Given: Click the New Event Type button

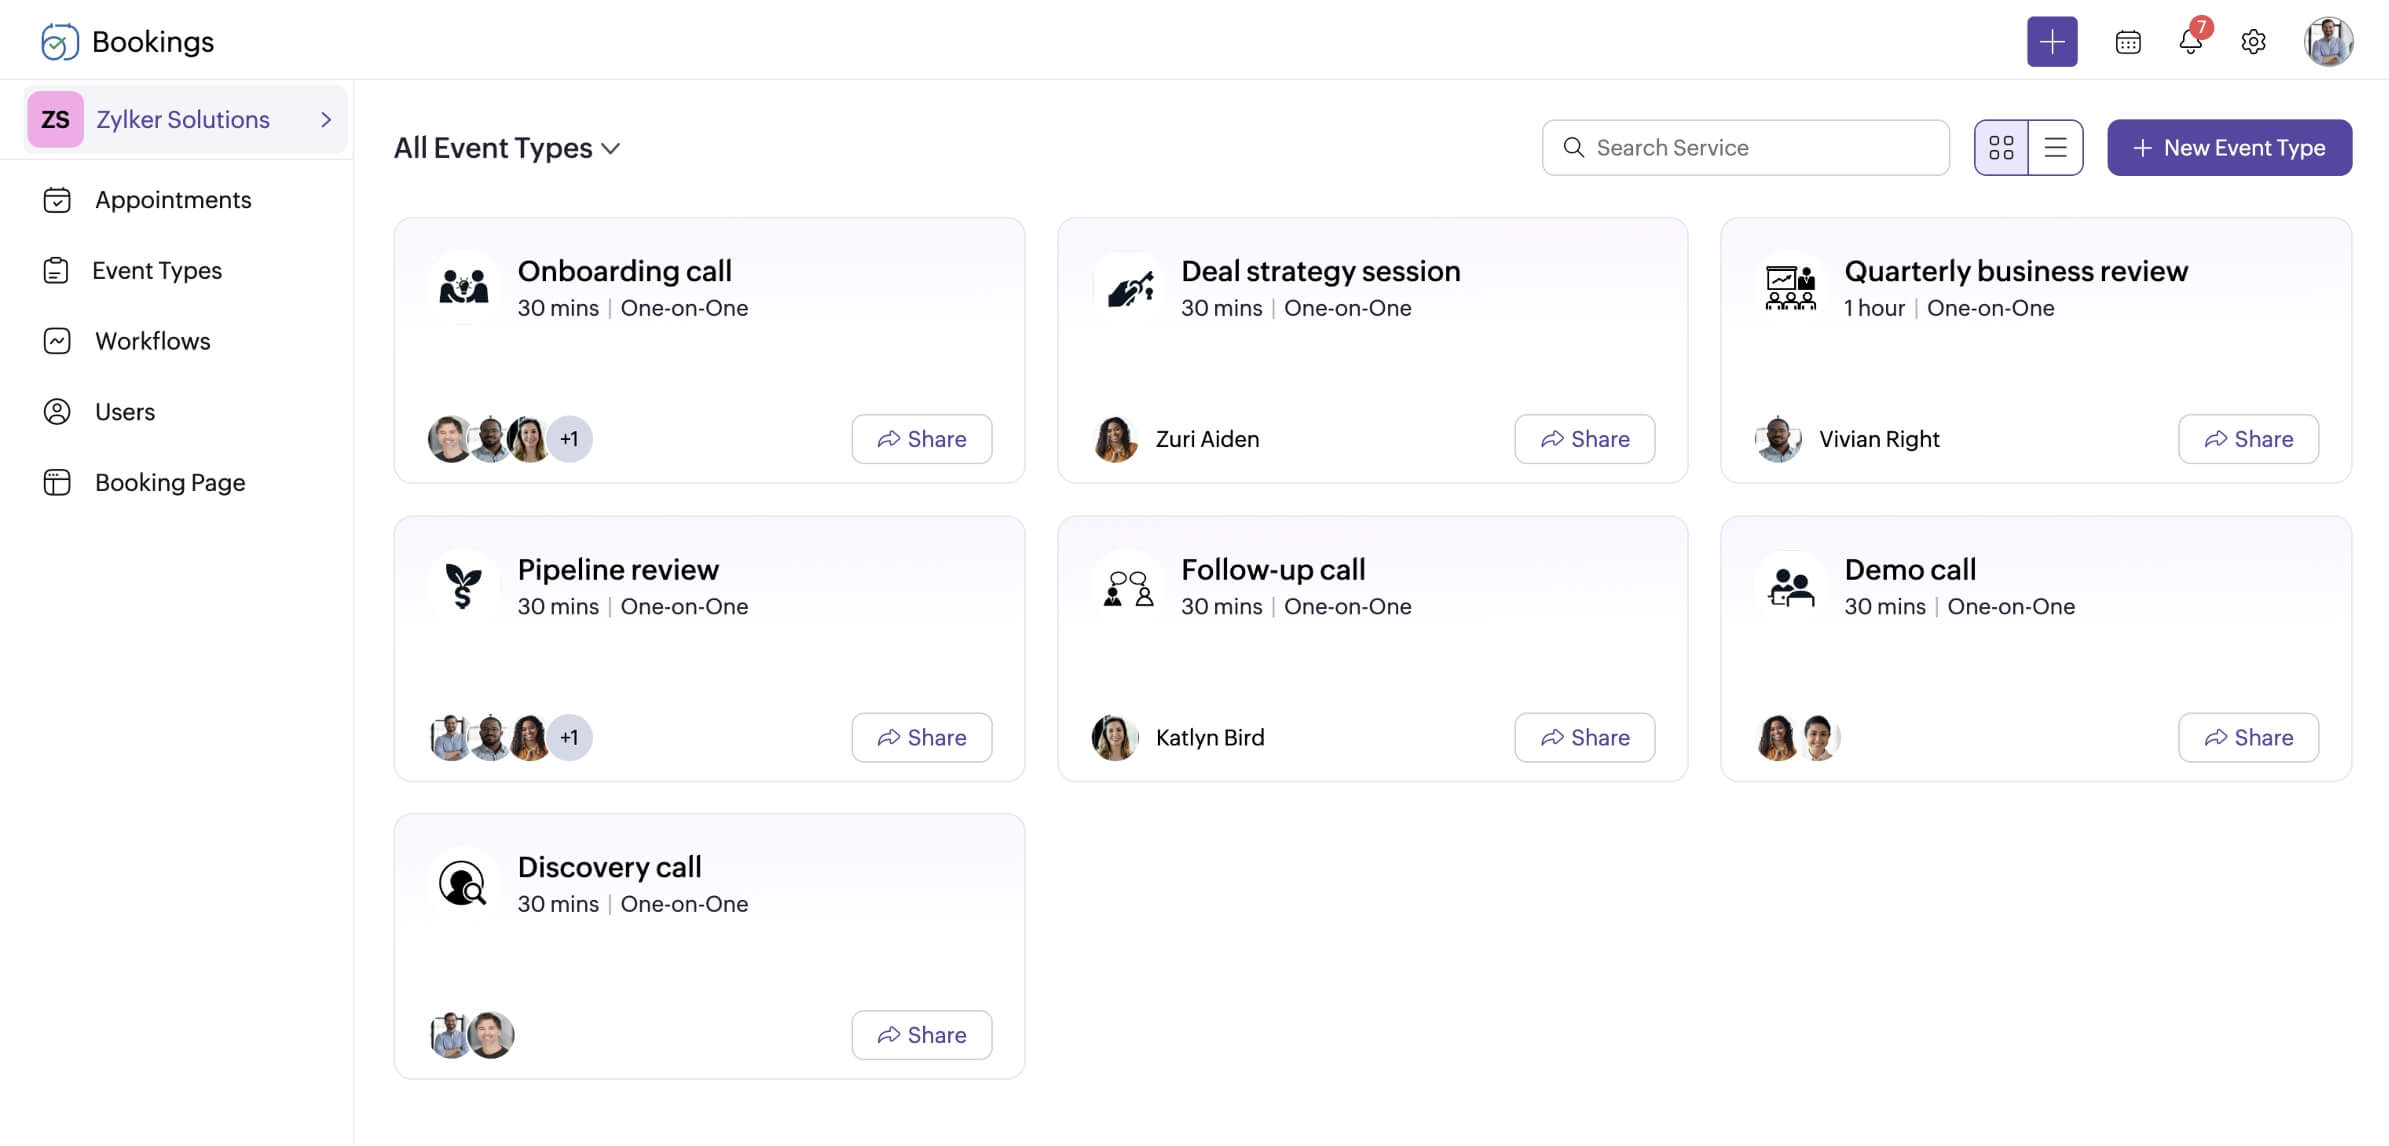Looking at the screenshot, I should tap(2229, 148).
